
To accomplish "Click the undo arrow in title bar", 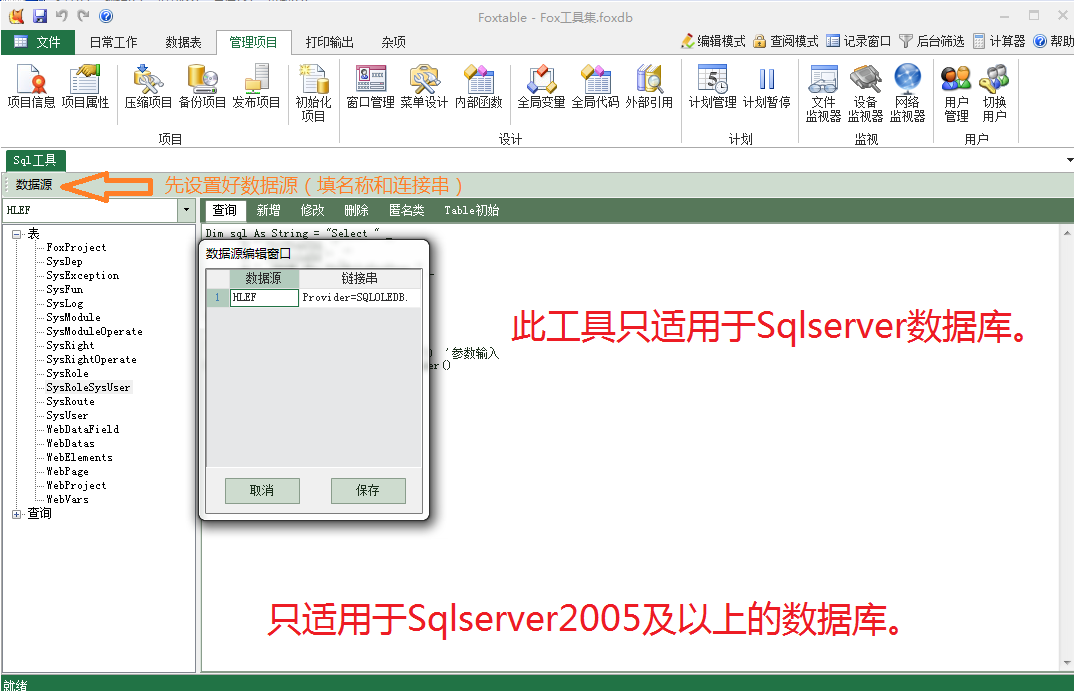I will pos(62,16).
